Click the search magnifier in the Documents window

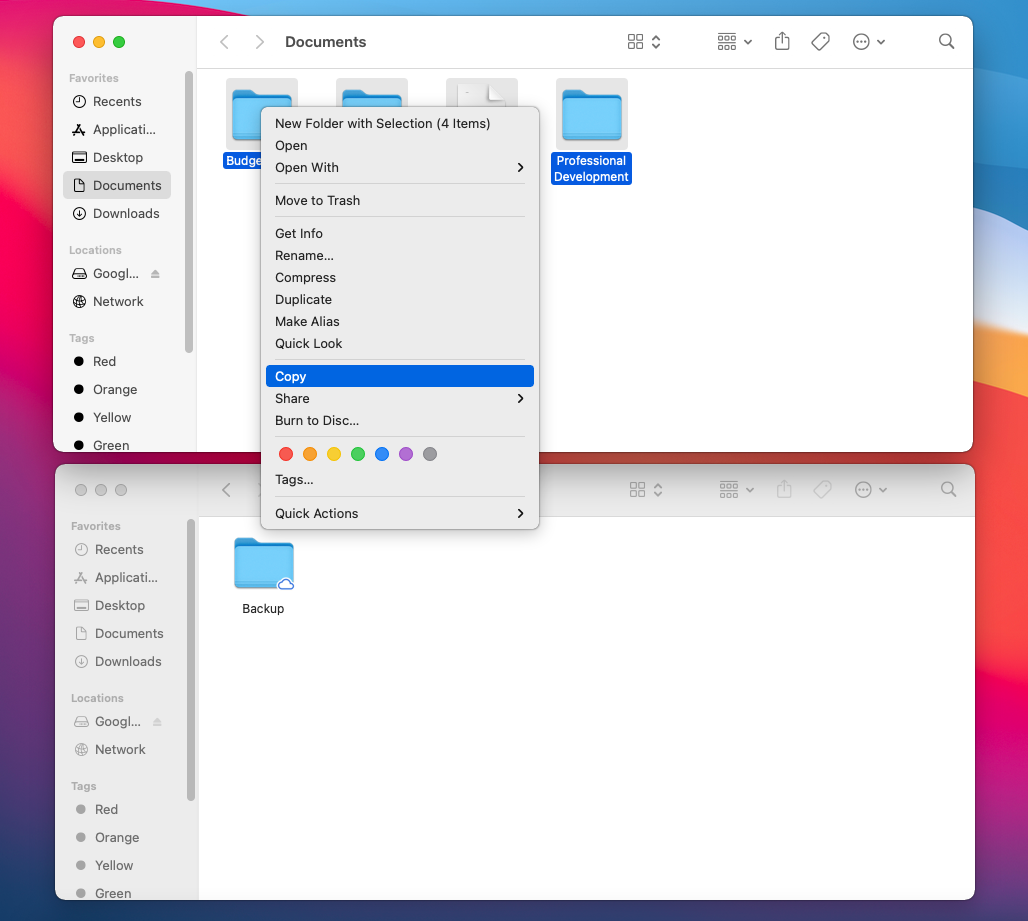946,41
